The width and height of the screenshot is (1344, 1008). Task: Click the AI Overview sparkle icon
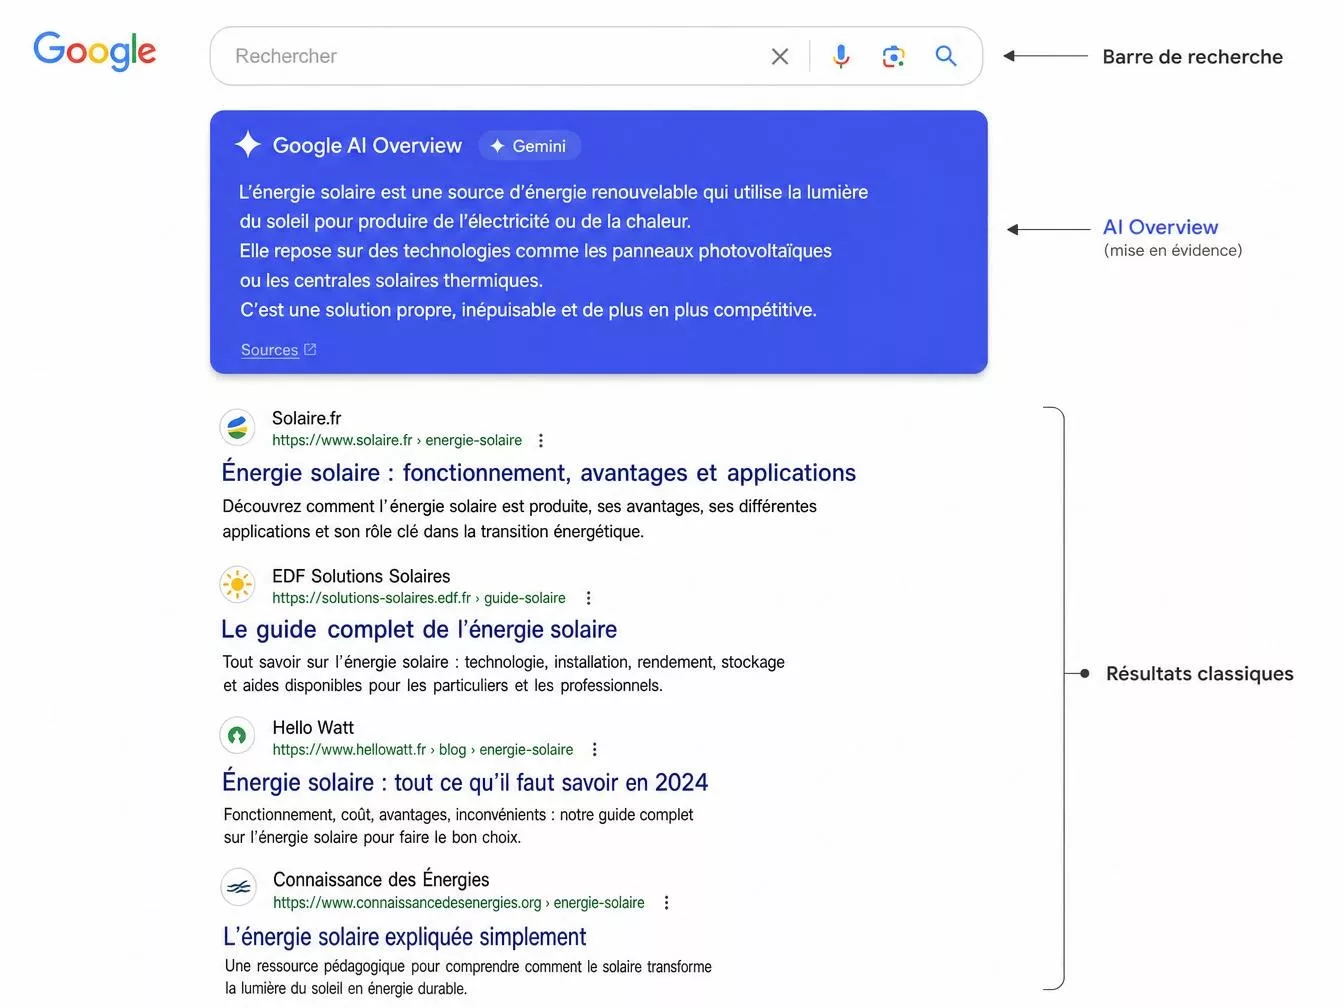coord(248,145)
